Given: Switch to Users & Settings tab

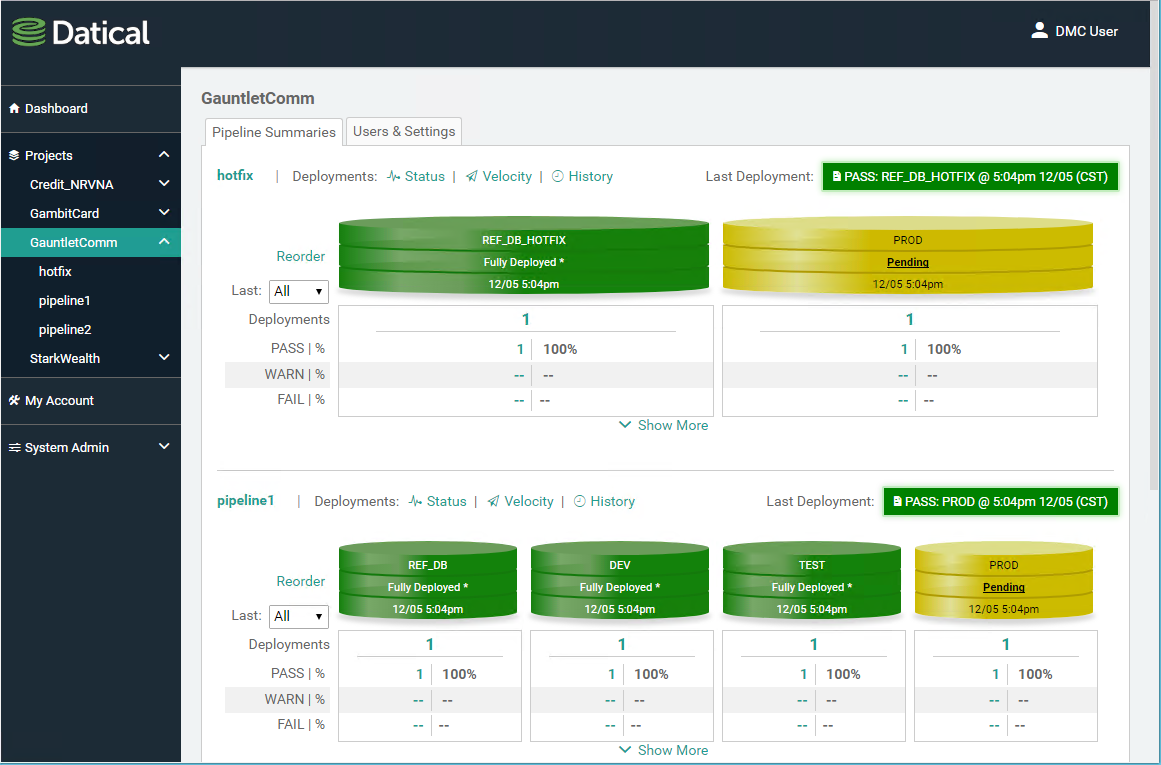Looking at the screenshot, I should point(404,131).
